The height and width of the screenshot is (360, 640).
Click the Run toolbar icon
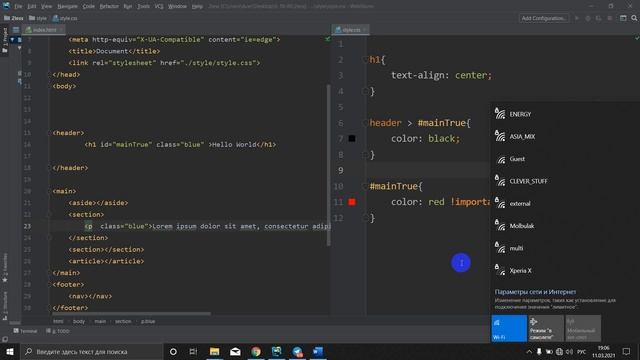(x=577, y=18)
